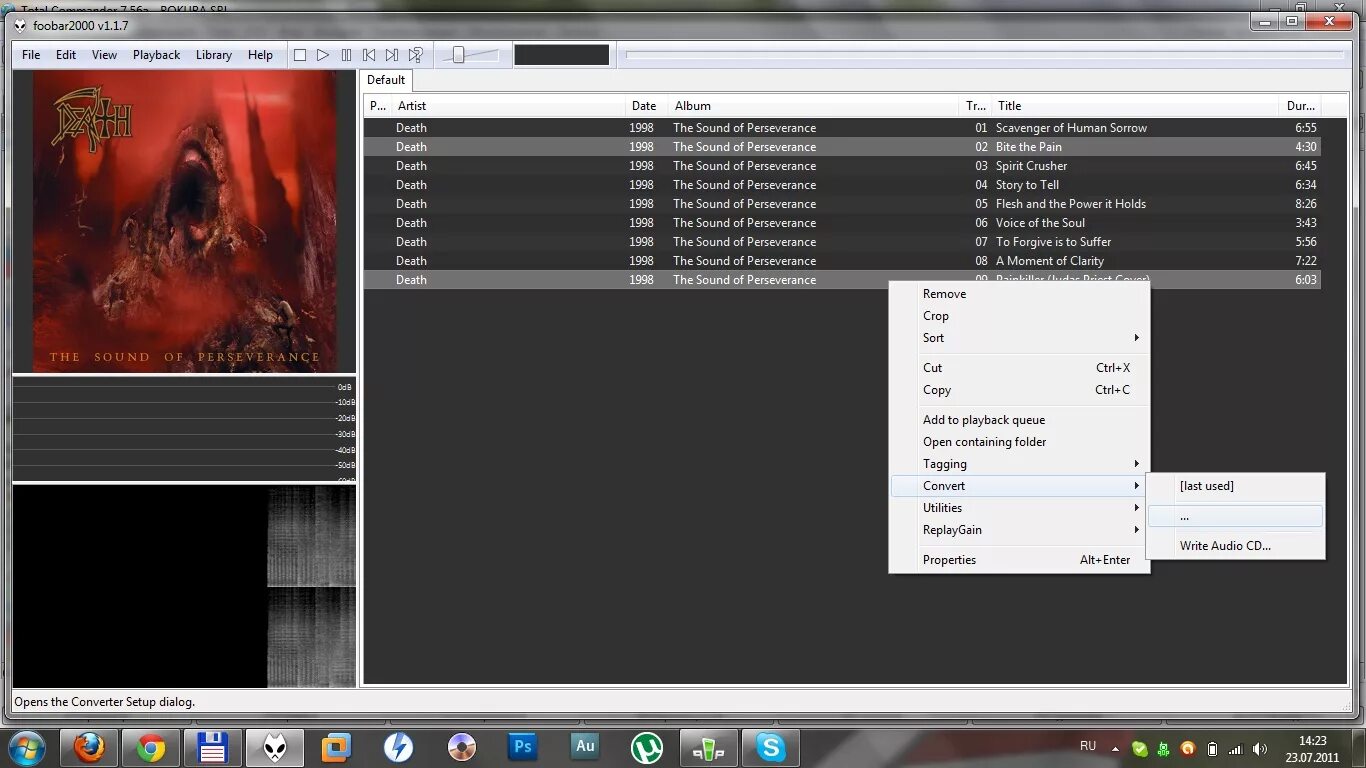Open the Playback menu
This screenshot has width=1366, height=768.
pos(157,55)
